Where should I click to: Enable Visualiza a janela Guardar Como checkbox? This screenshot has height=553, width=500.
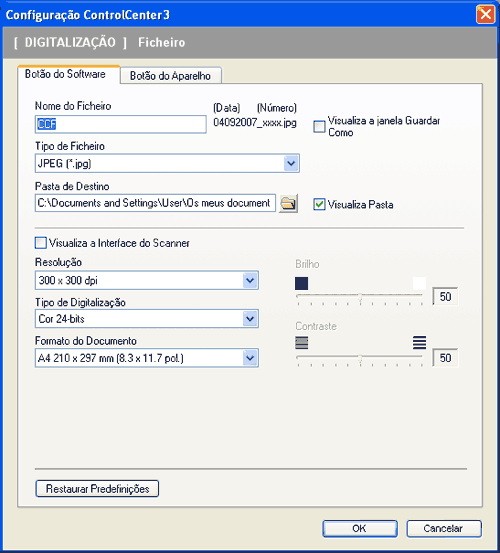coord(319,127)
